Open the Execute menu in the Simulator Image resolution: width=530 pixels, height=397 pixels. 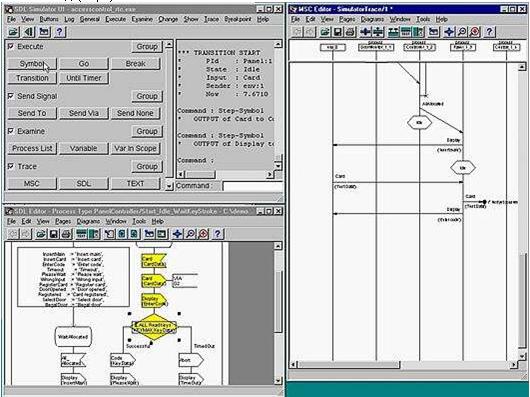point(116,19)
